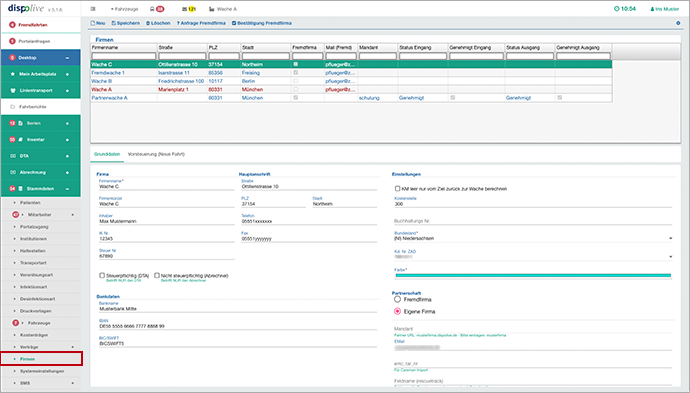Enable KM leer nur vom Ziel checkbox

click(x=397, y=188)
